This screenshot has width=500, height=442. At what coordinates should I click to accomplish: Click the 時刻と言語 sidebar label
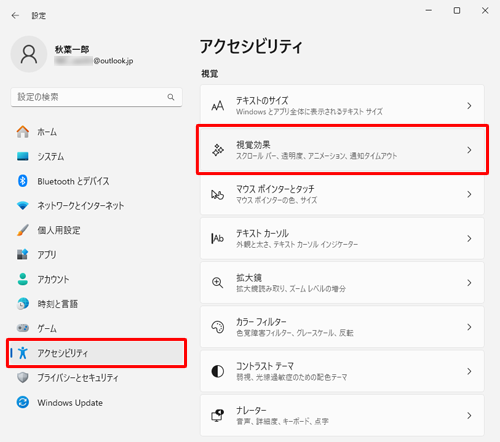(x=58, y=304)
